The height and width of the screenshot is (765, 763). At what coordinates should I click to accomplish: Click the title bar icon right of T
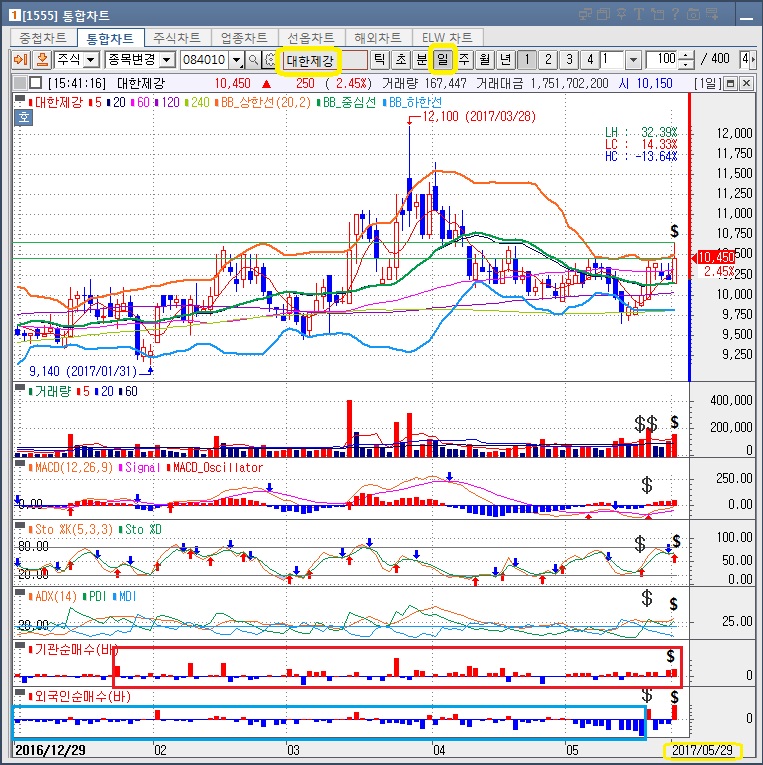tap(657, 14)
